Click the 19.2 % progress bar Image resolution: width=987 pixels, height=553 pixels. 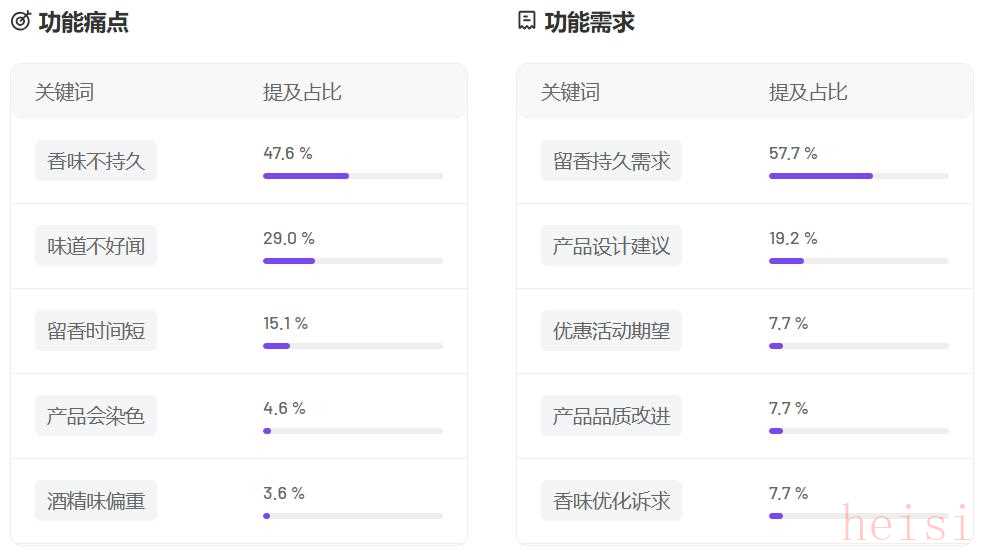(x=858, y=261)
